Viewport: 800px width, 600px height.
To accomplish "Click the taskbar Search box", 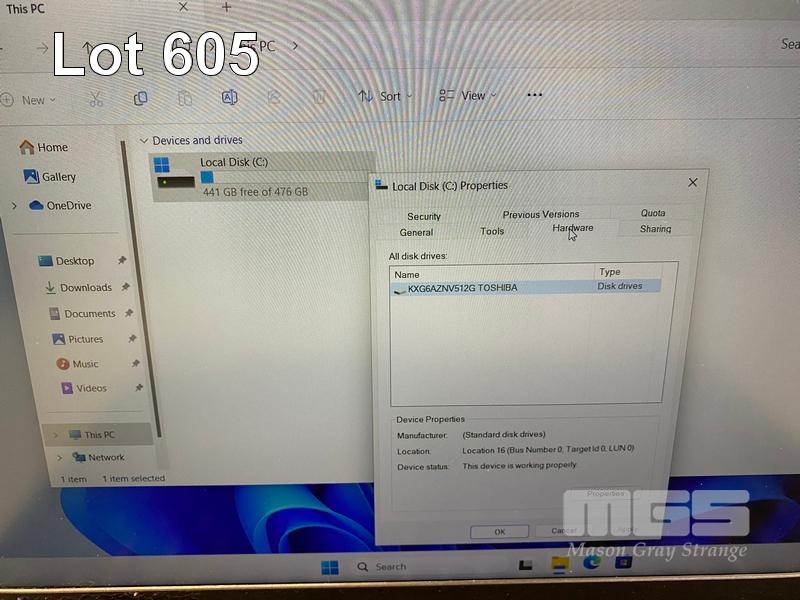I will point(390,567).
